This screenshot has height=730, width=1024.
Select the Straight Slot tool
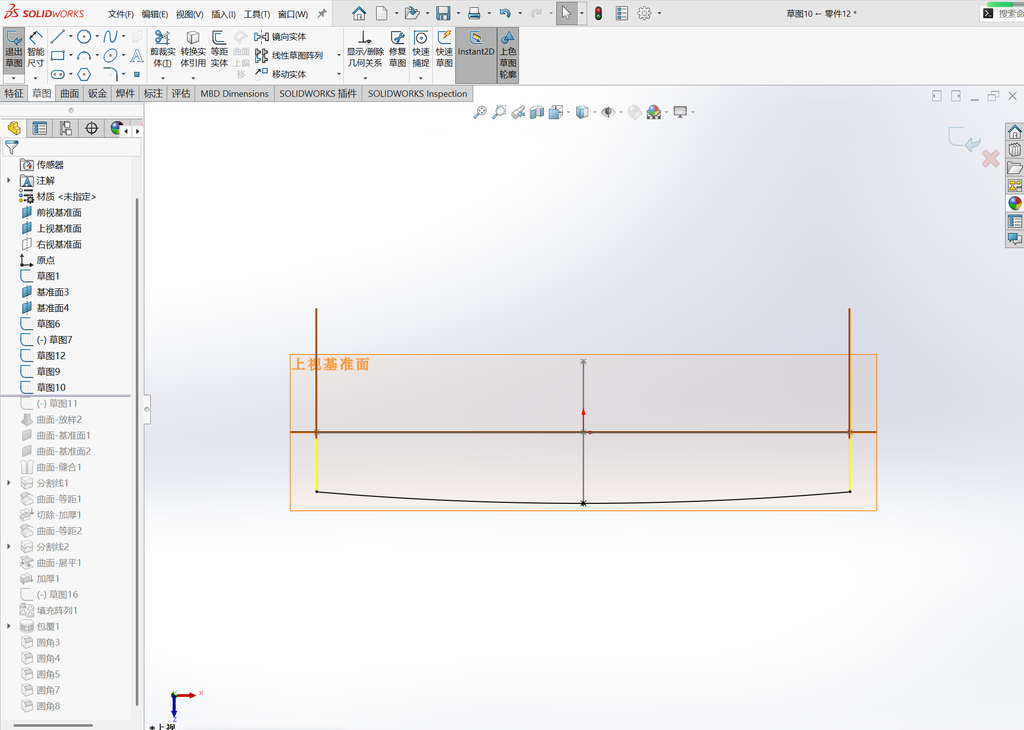coord(57,74)
